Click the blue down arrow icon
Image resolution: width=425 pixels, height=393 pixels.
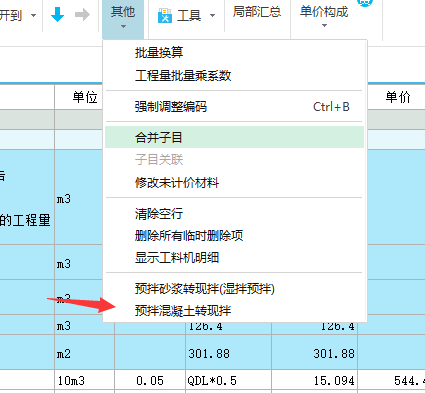57,15
